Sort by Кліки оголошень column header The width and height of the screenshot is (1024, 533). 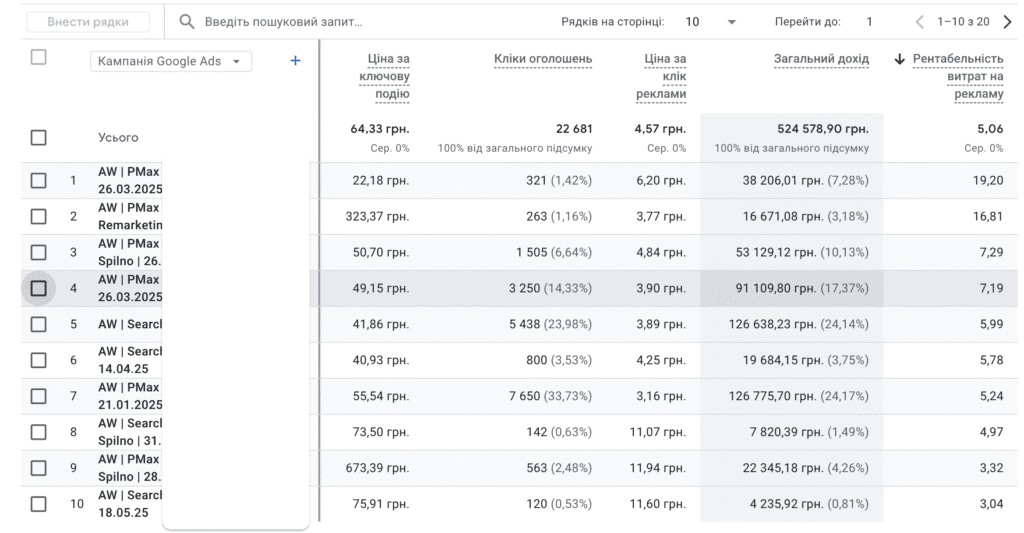(x=542, y=59)
